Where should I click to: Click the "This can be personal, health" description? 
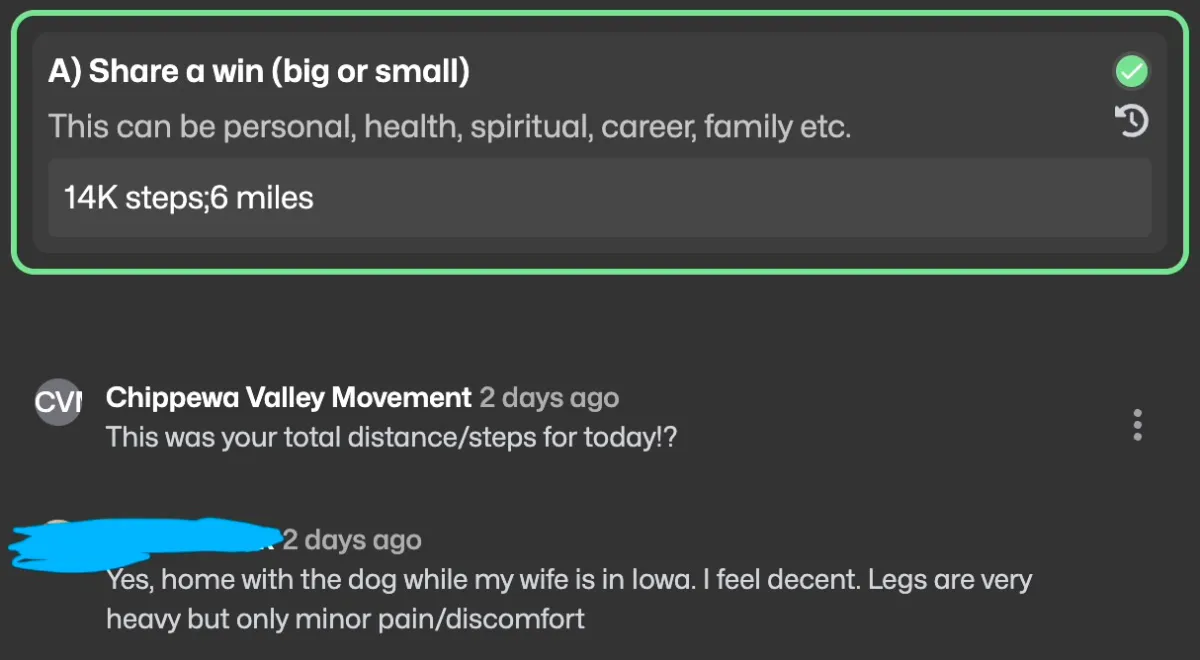[449, 127]
